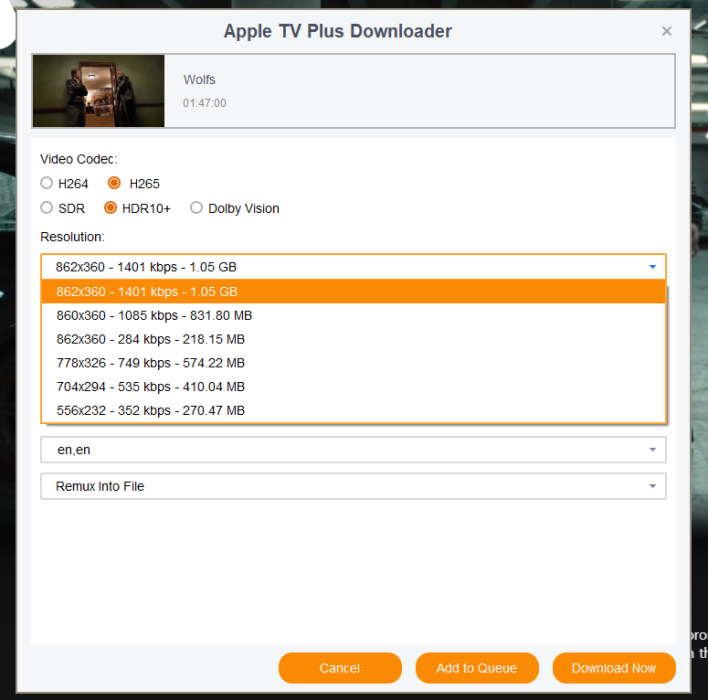The height and width of the screenshot is (700, 708).
Task: Close the Apple TV Plus Downloader dialog
Action: pos(667,31)
